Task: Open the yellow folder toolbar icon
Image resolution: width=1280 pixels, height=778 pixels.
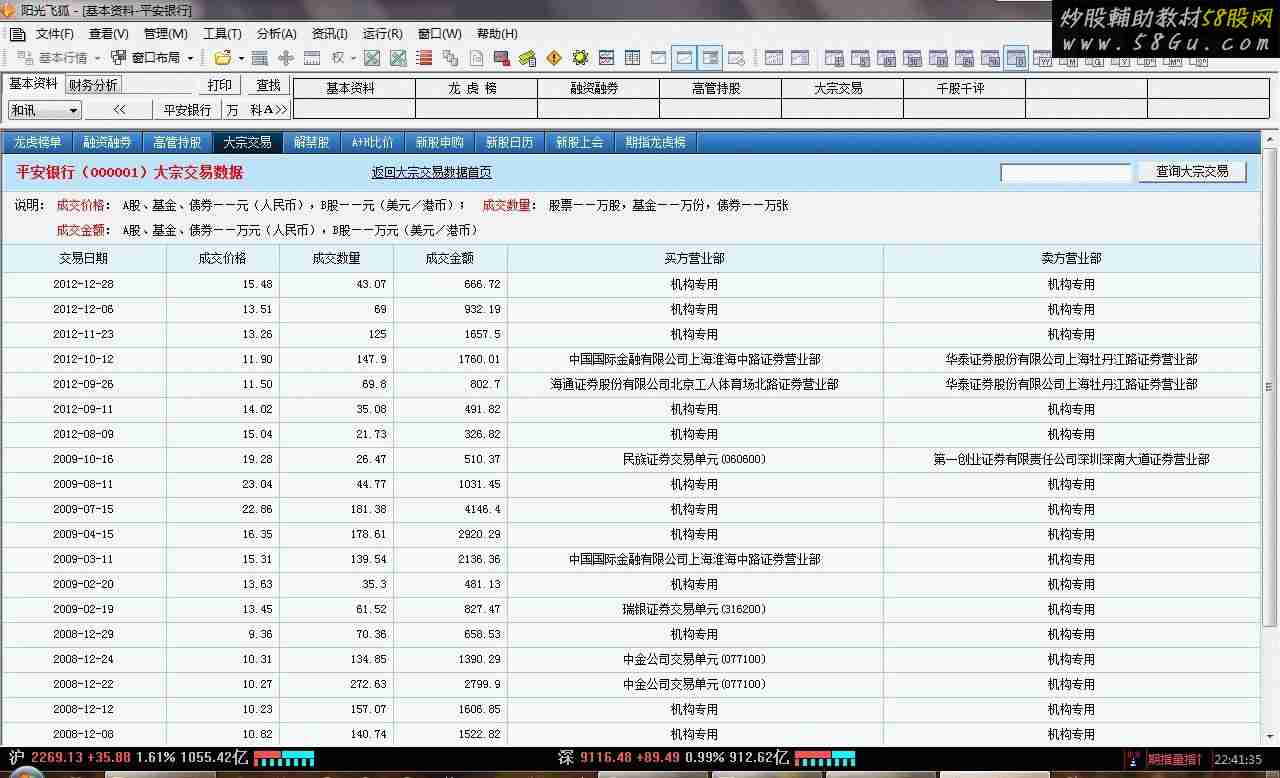Action: pos(222,58)
